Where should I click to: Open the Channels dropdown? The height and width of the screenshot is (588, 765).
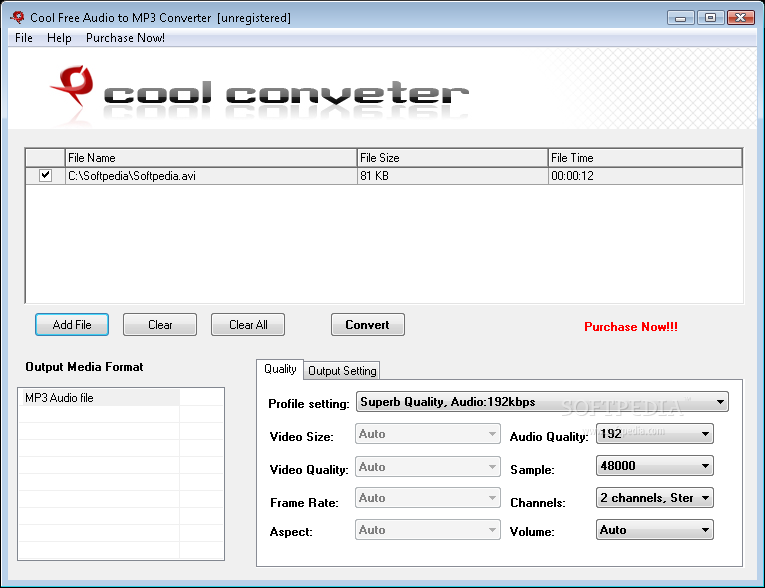(655, 498)
